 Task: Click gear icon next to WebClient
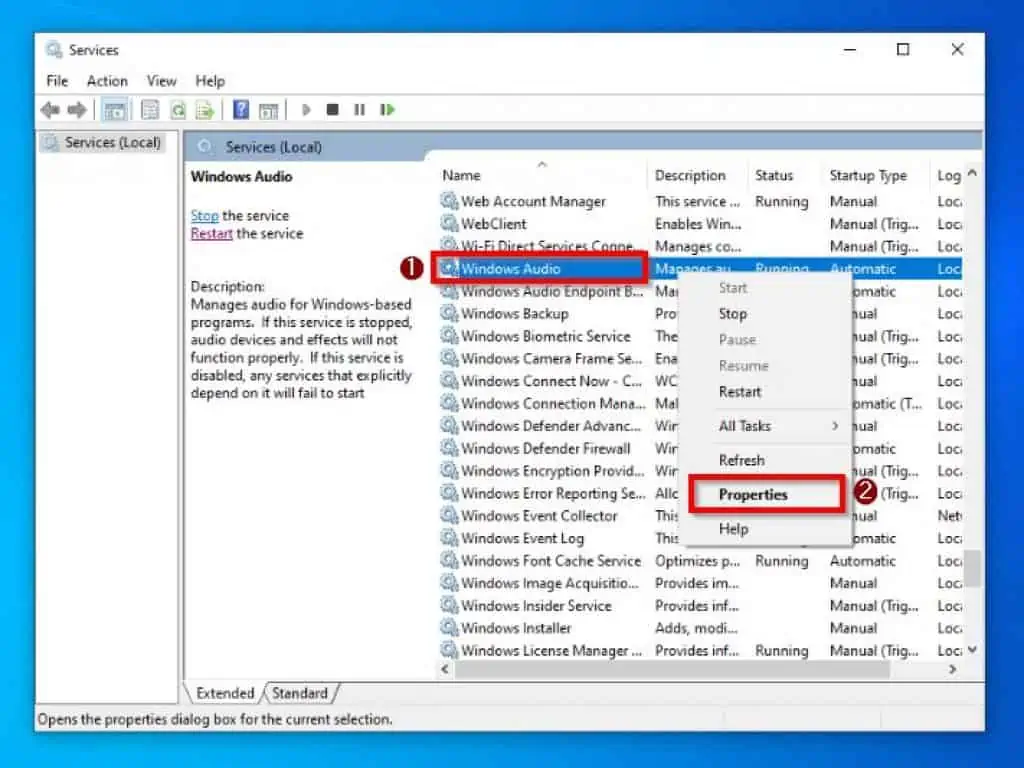point(449,223)
